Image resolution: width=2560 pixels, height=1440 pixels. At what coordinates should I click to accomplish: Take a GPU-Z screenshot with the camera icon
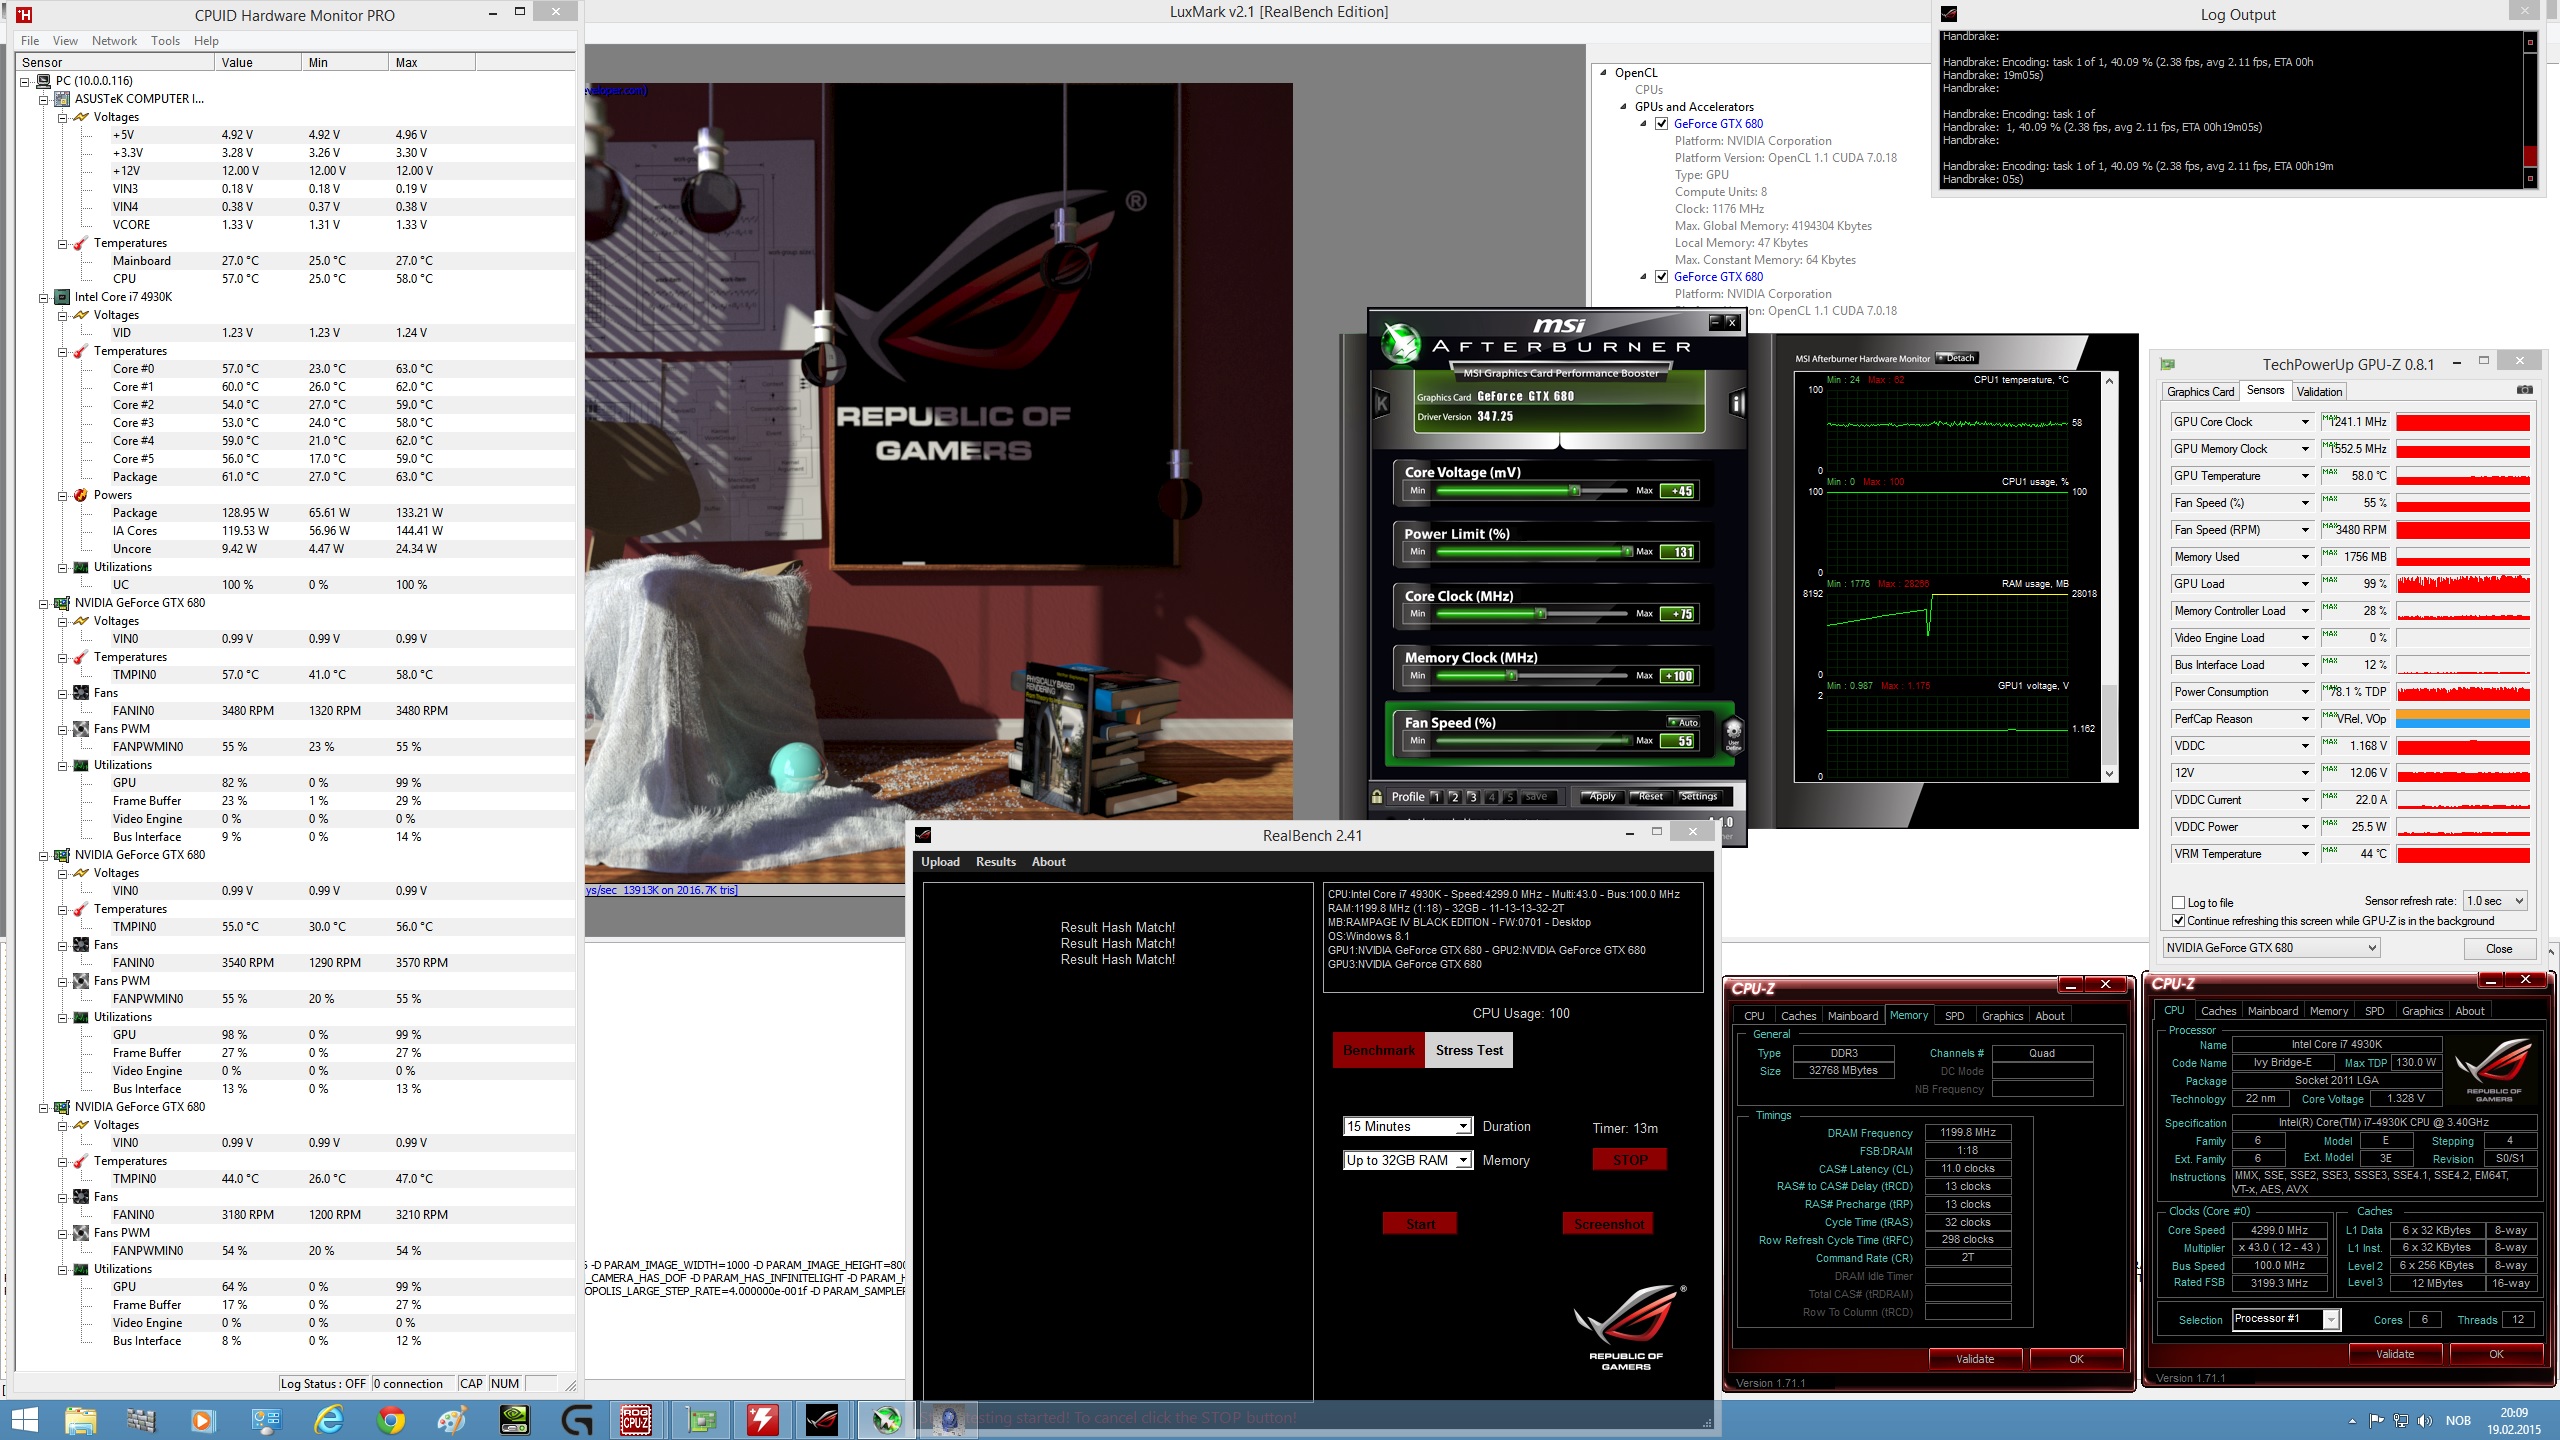(x=2524, y=390)
